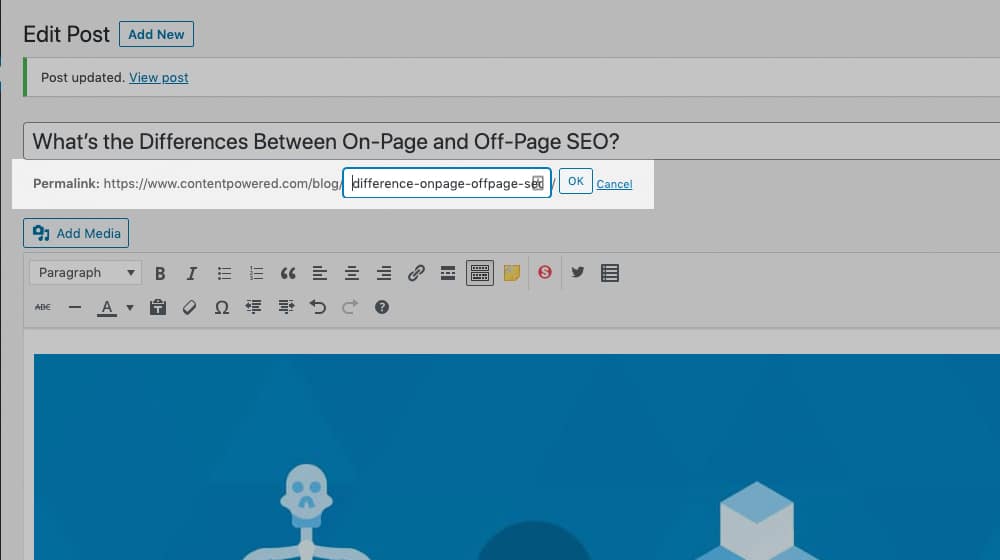Open keyboard shortcuts help
Viewport: 1000px width, 560px height.
click(x=381, y=307)
